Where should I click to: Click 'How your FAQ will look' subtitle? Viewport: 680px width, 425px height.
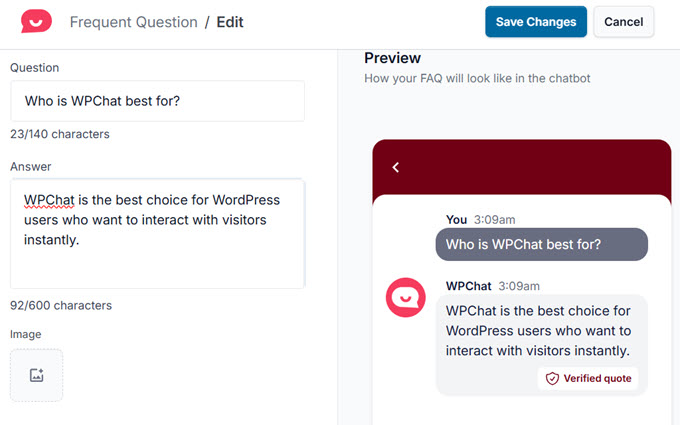(477, 78)
